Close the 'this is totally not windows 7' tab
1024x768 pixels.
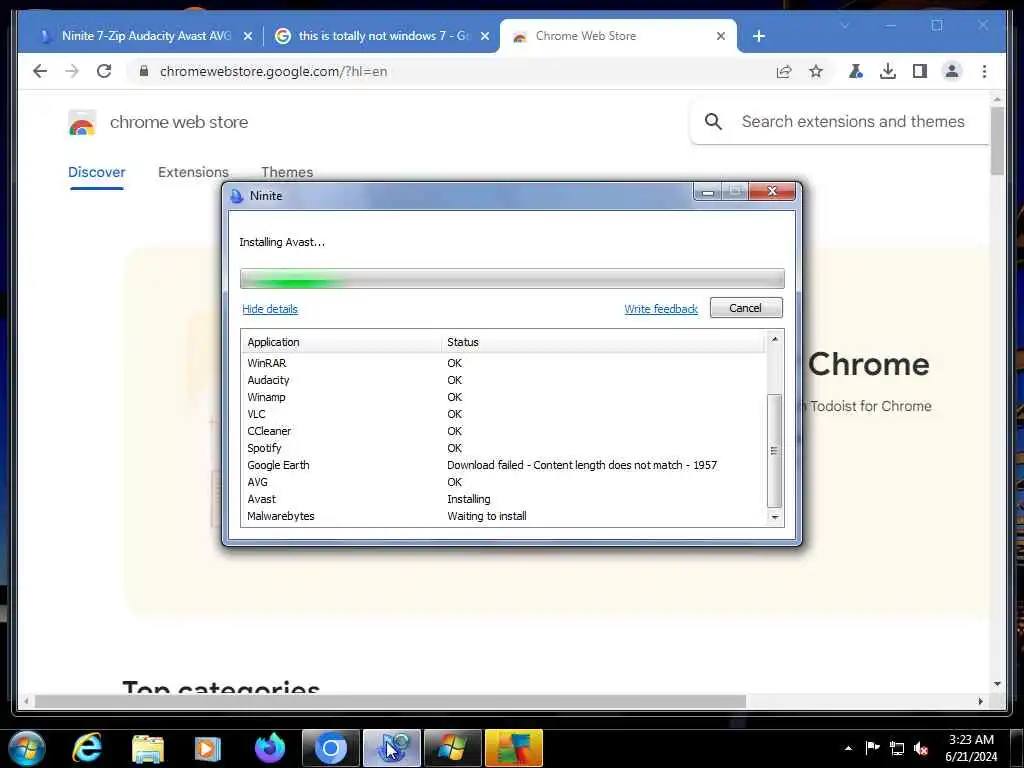coord(485,36)
